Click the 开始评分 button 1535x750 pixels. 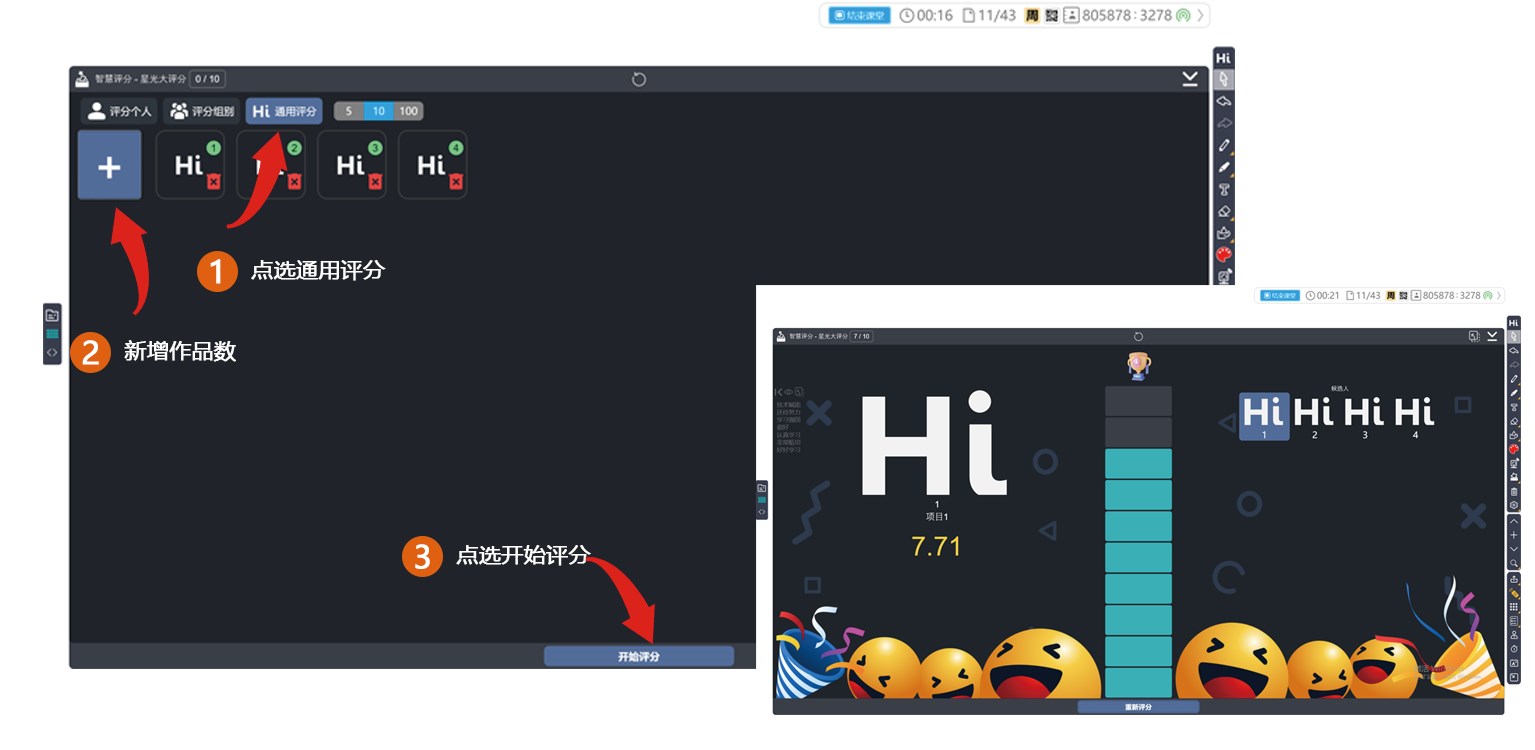[638, 657]
